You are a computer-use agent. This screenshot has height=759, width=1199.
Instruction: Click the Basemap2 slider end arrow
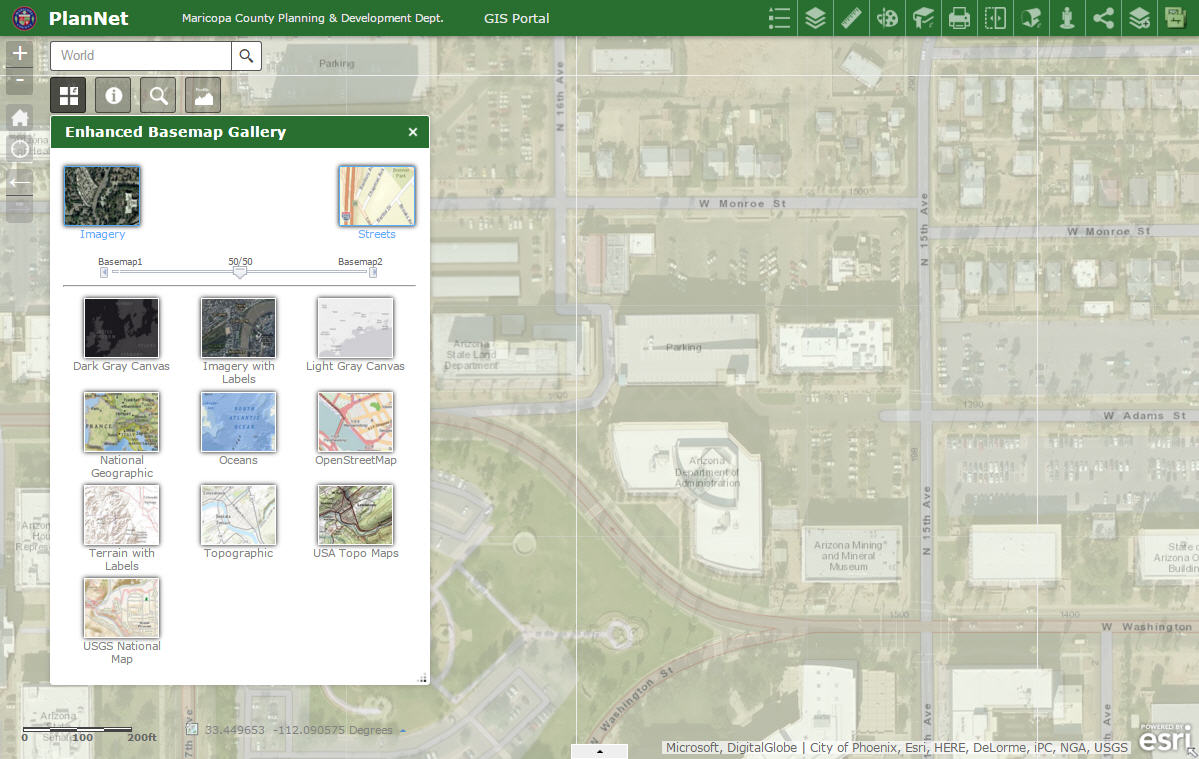click(x=373, y=272)
